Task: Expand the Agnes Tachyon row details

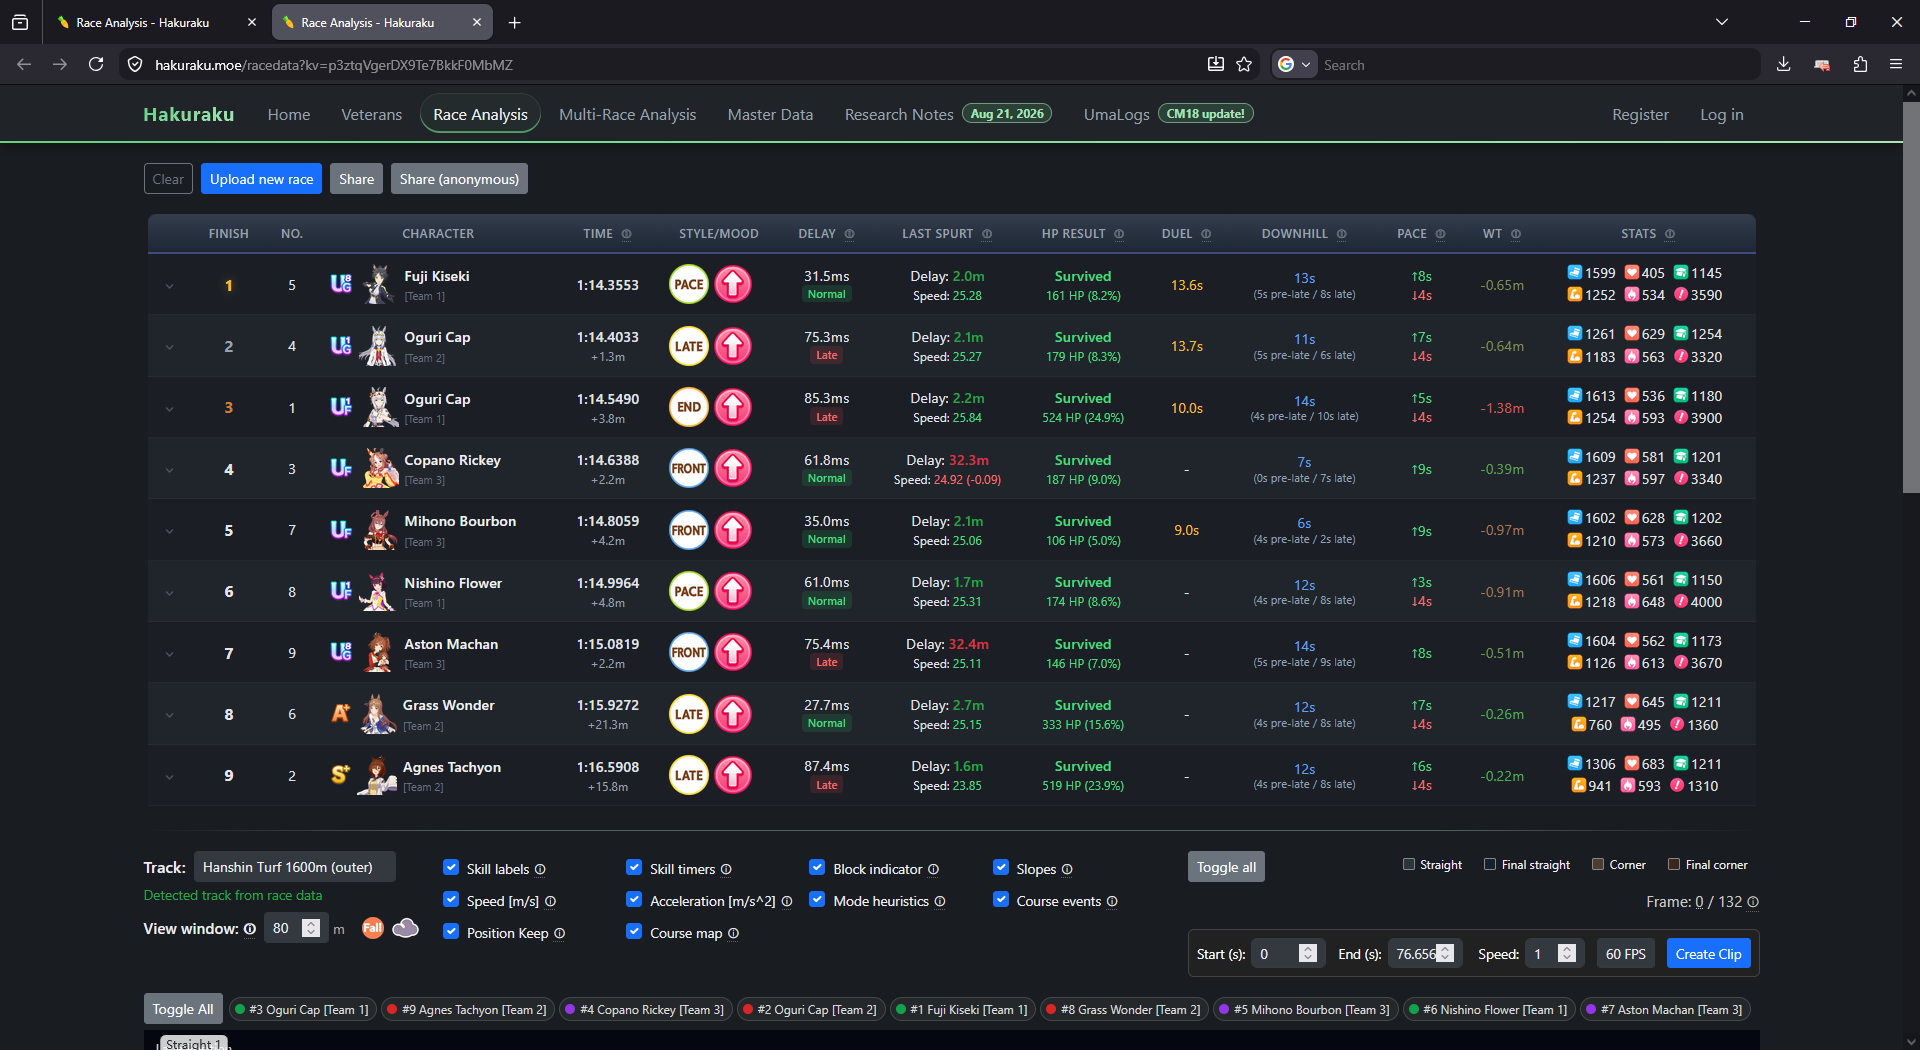Action: pos(169,777)
